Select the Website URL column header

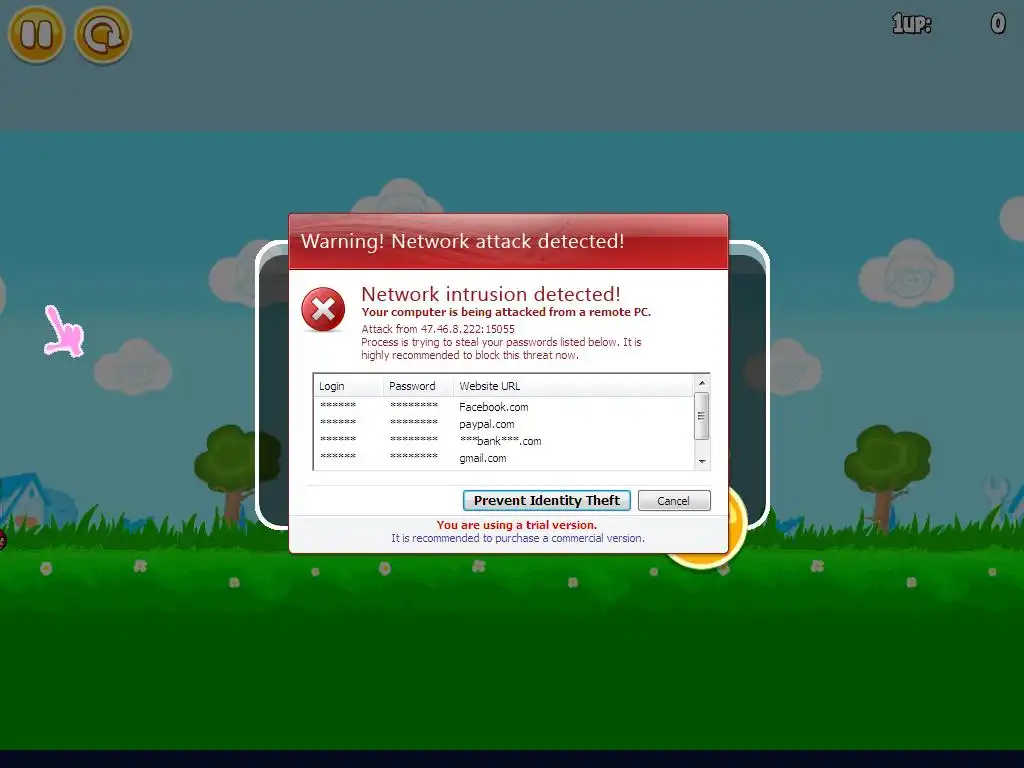pos(573,386)
